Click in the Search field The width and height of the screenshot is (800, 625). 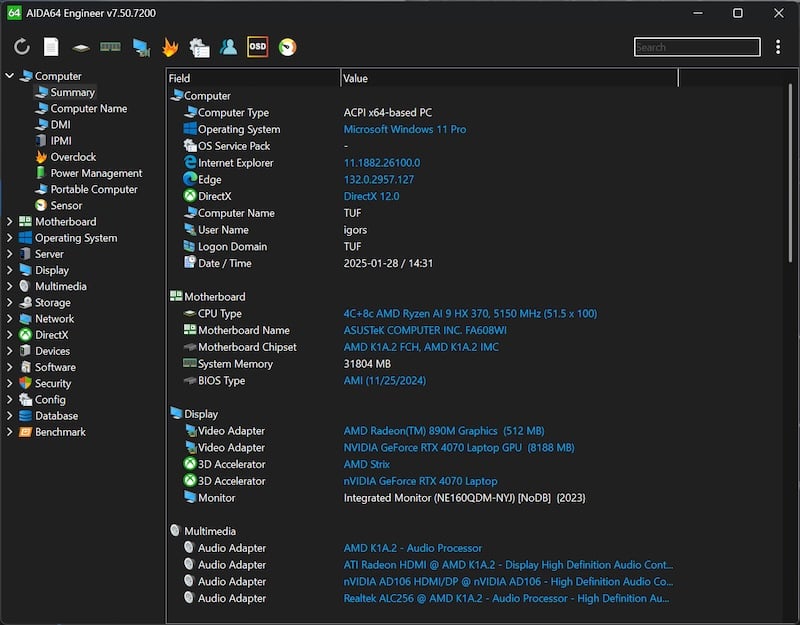697,47
